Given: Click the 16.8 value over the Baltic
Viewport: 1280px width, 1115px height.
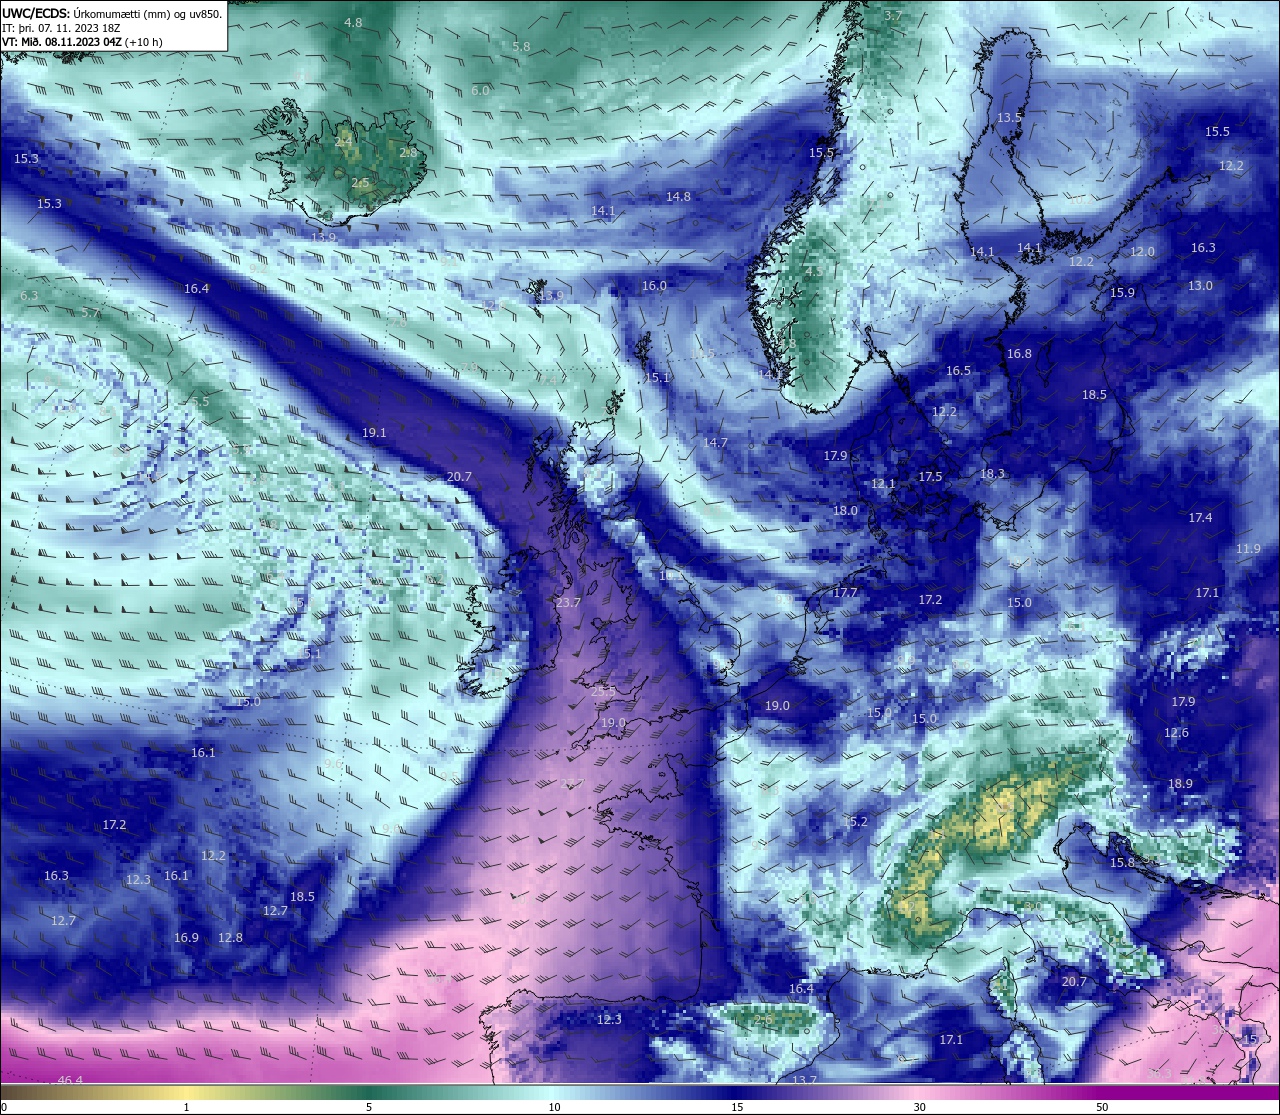Looking at the screenshot, I should coord(1019,353).
